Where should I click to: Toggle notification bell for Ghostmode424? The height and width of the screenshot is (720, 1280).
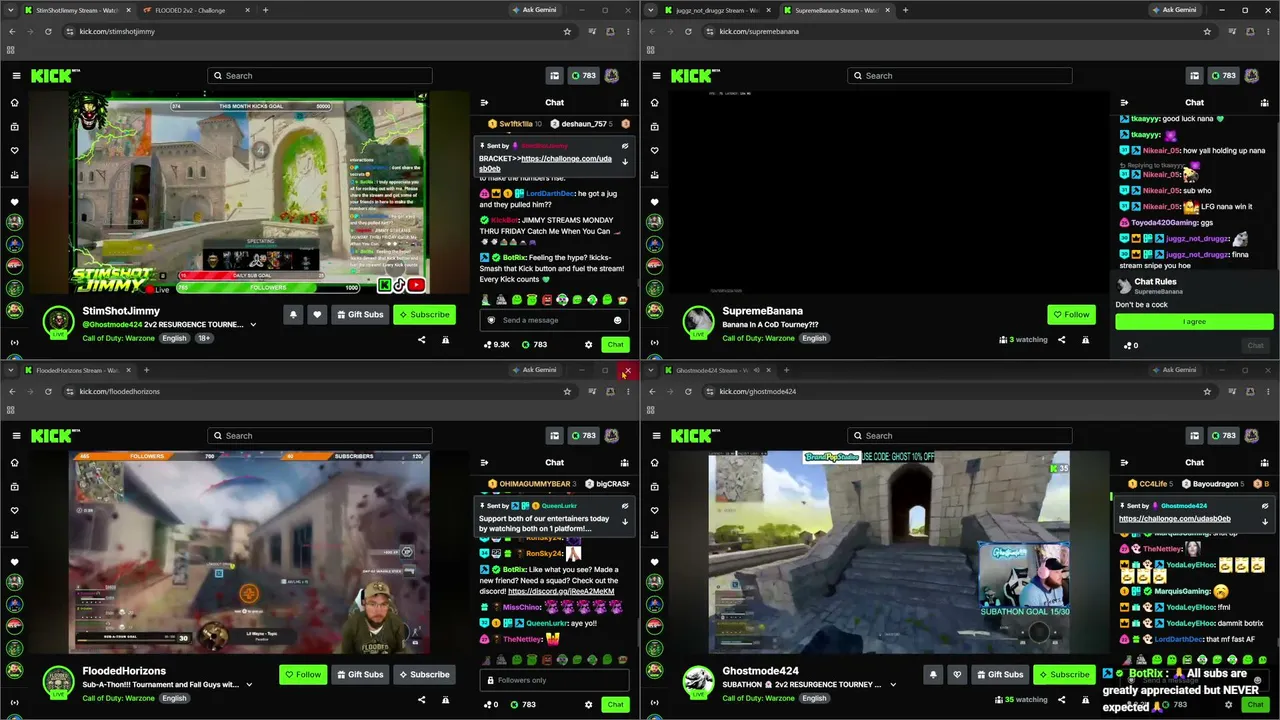pyautogui.click(x=933, y=674)
